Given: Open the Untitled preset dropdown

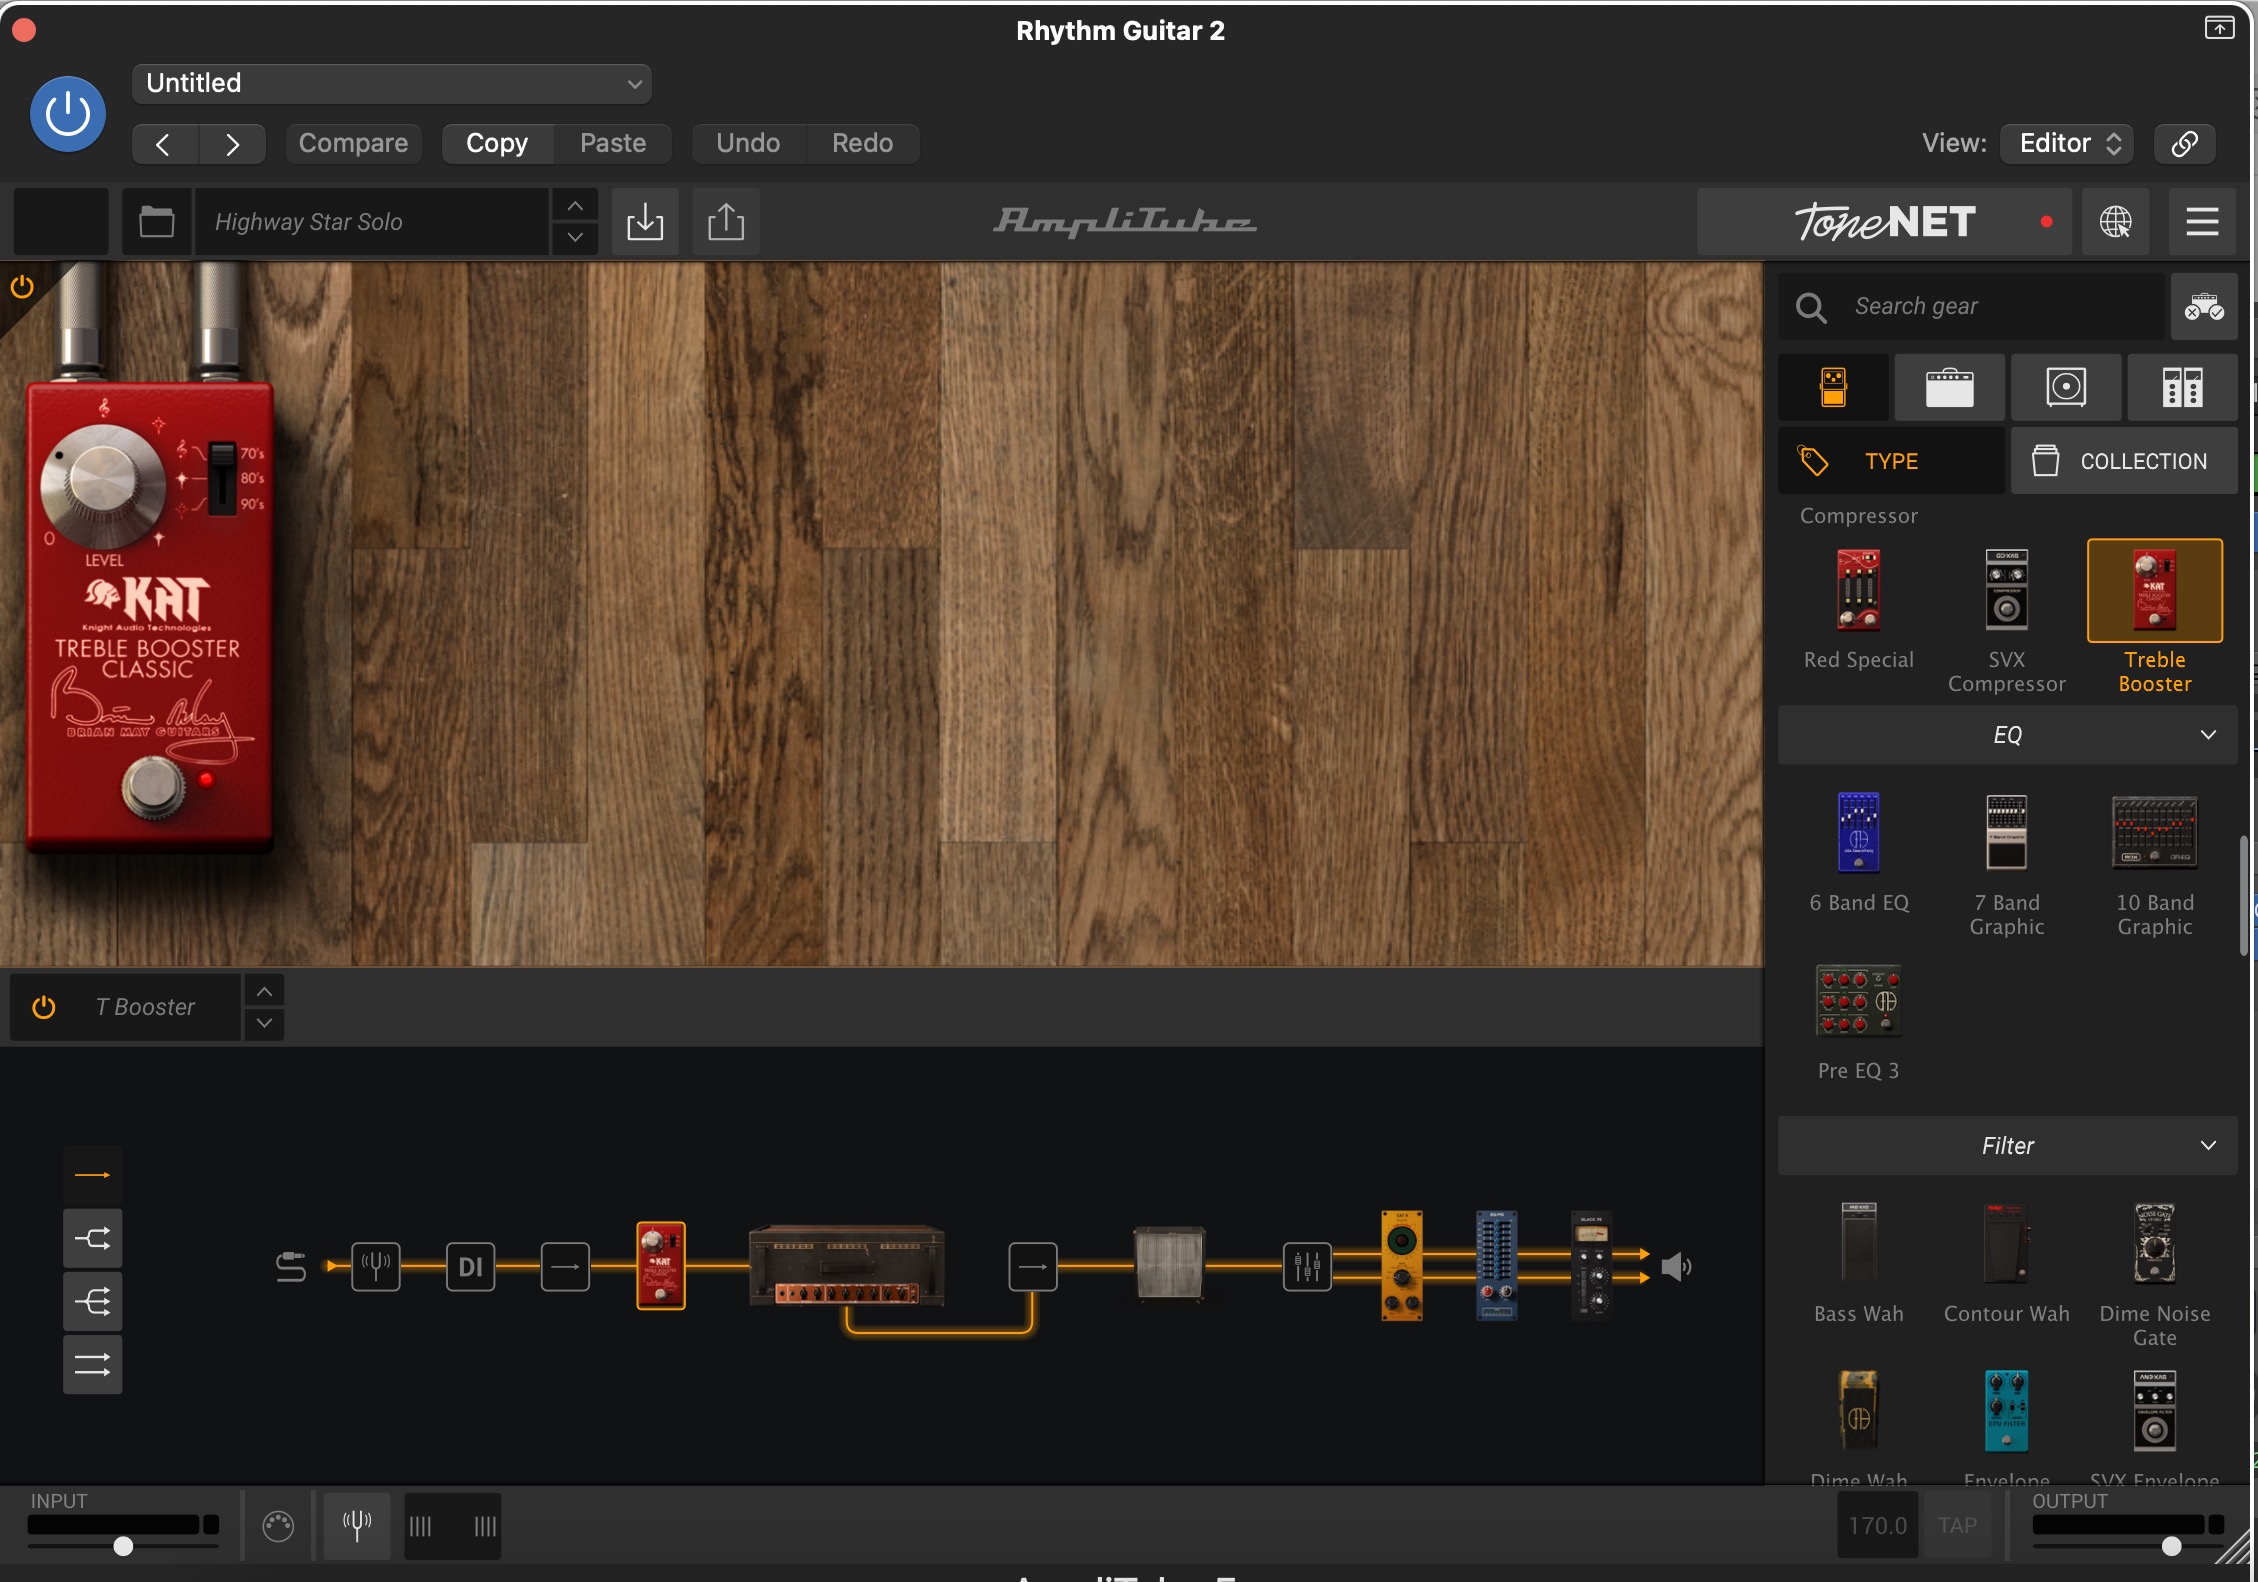Looking at the screenshot, I should (x=391, y=84).
